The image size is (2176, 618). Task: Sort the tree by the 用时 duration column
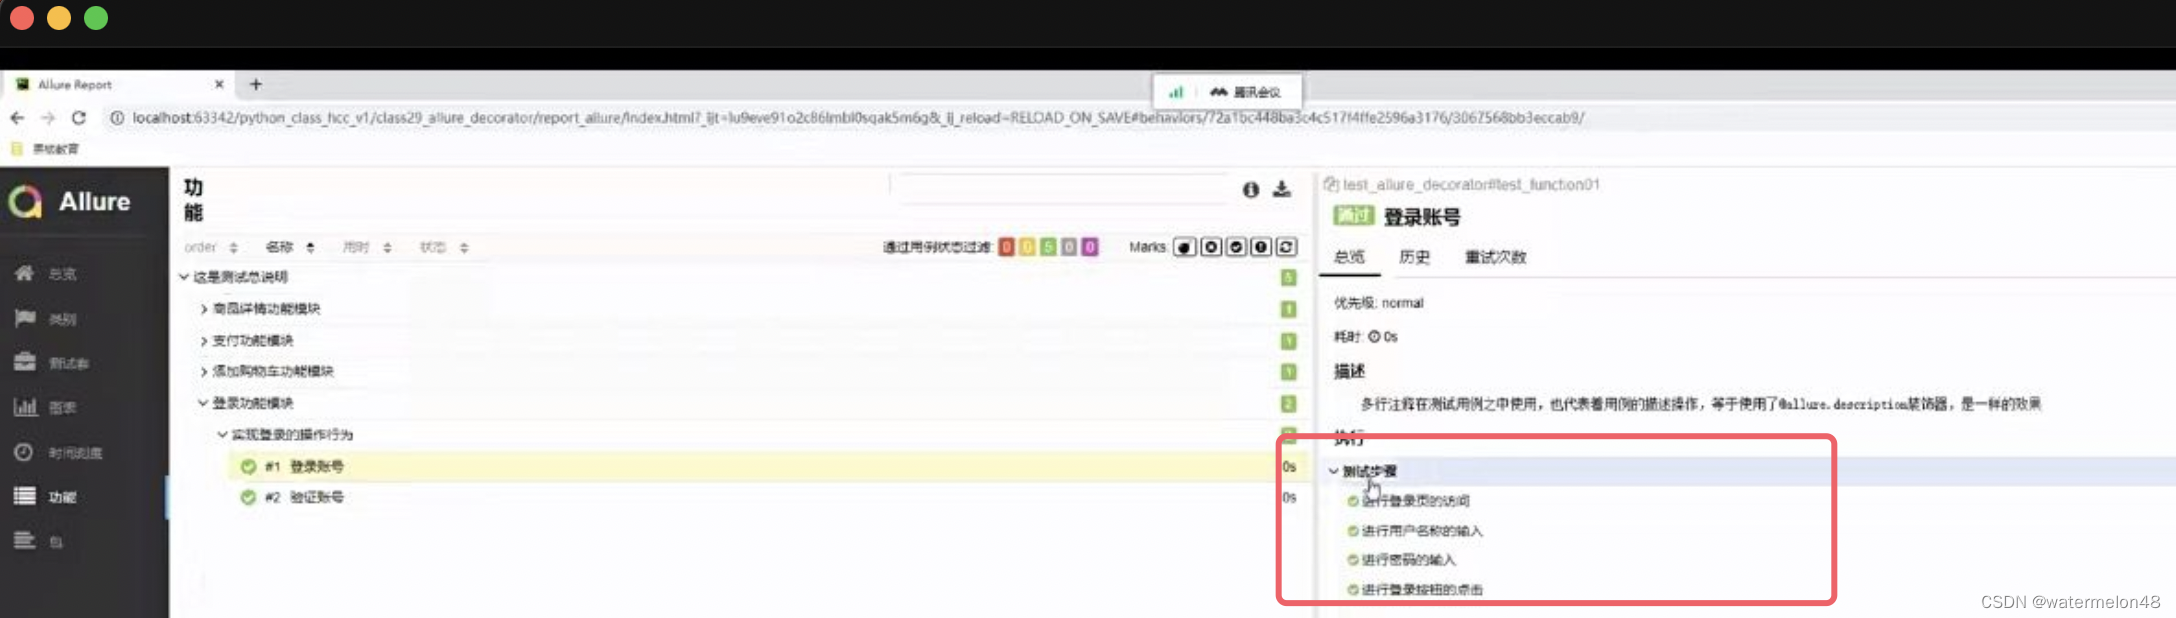point(367,247)
